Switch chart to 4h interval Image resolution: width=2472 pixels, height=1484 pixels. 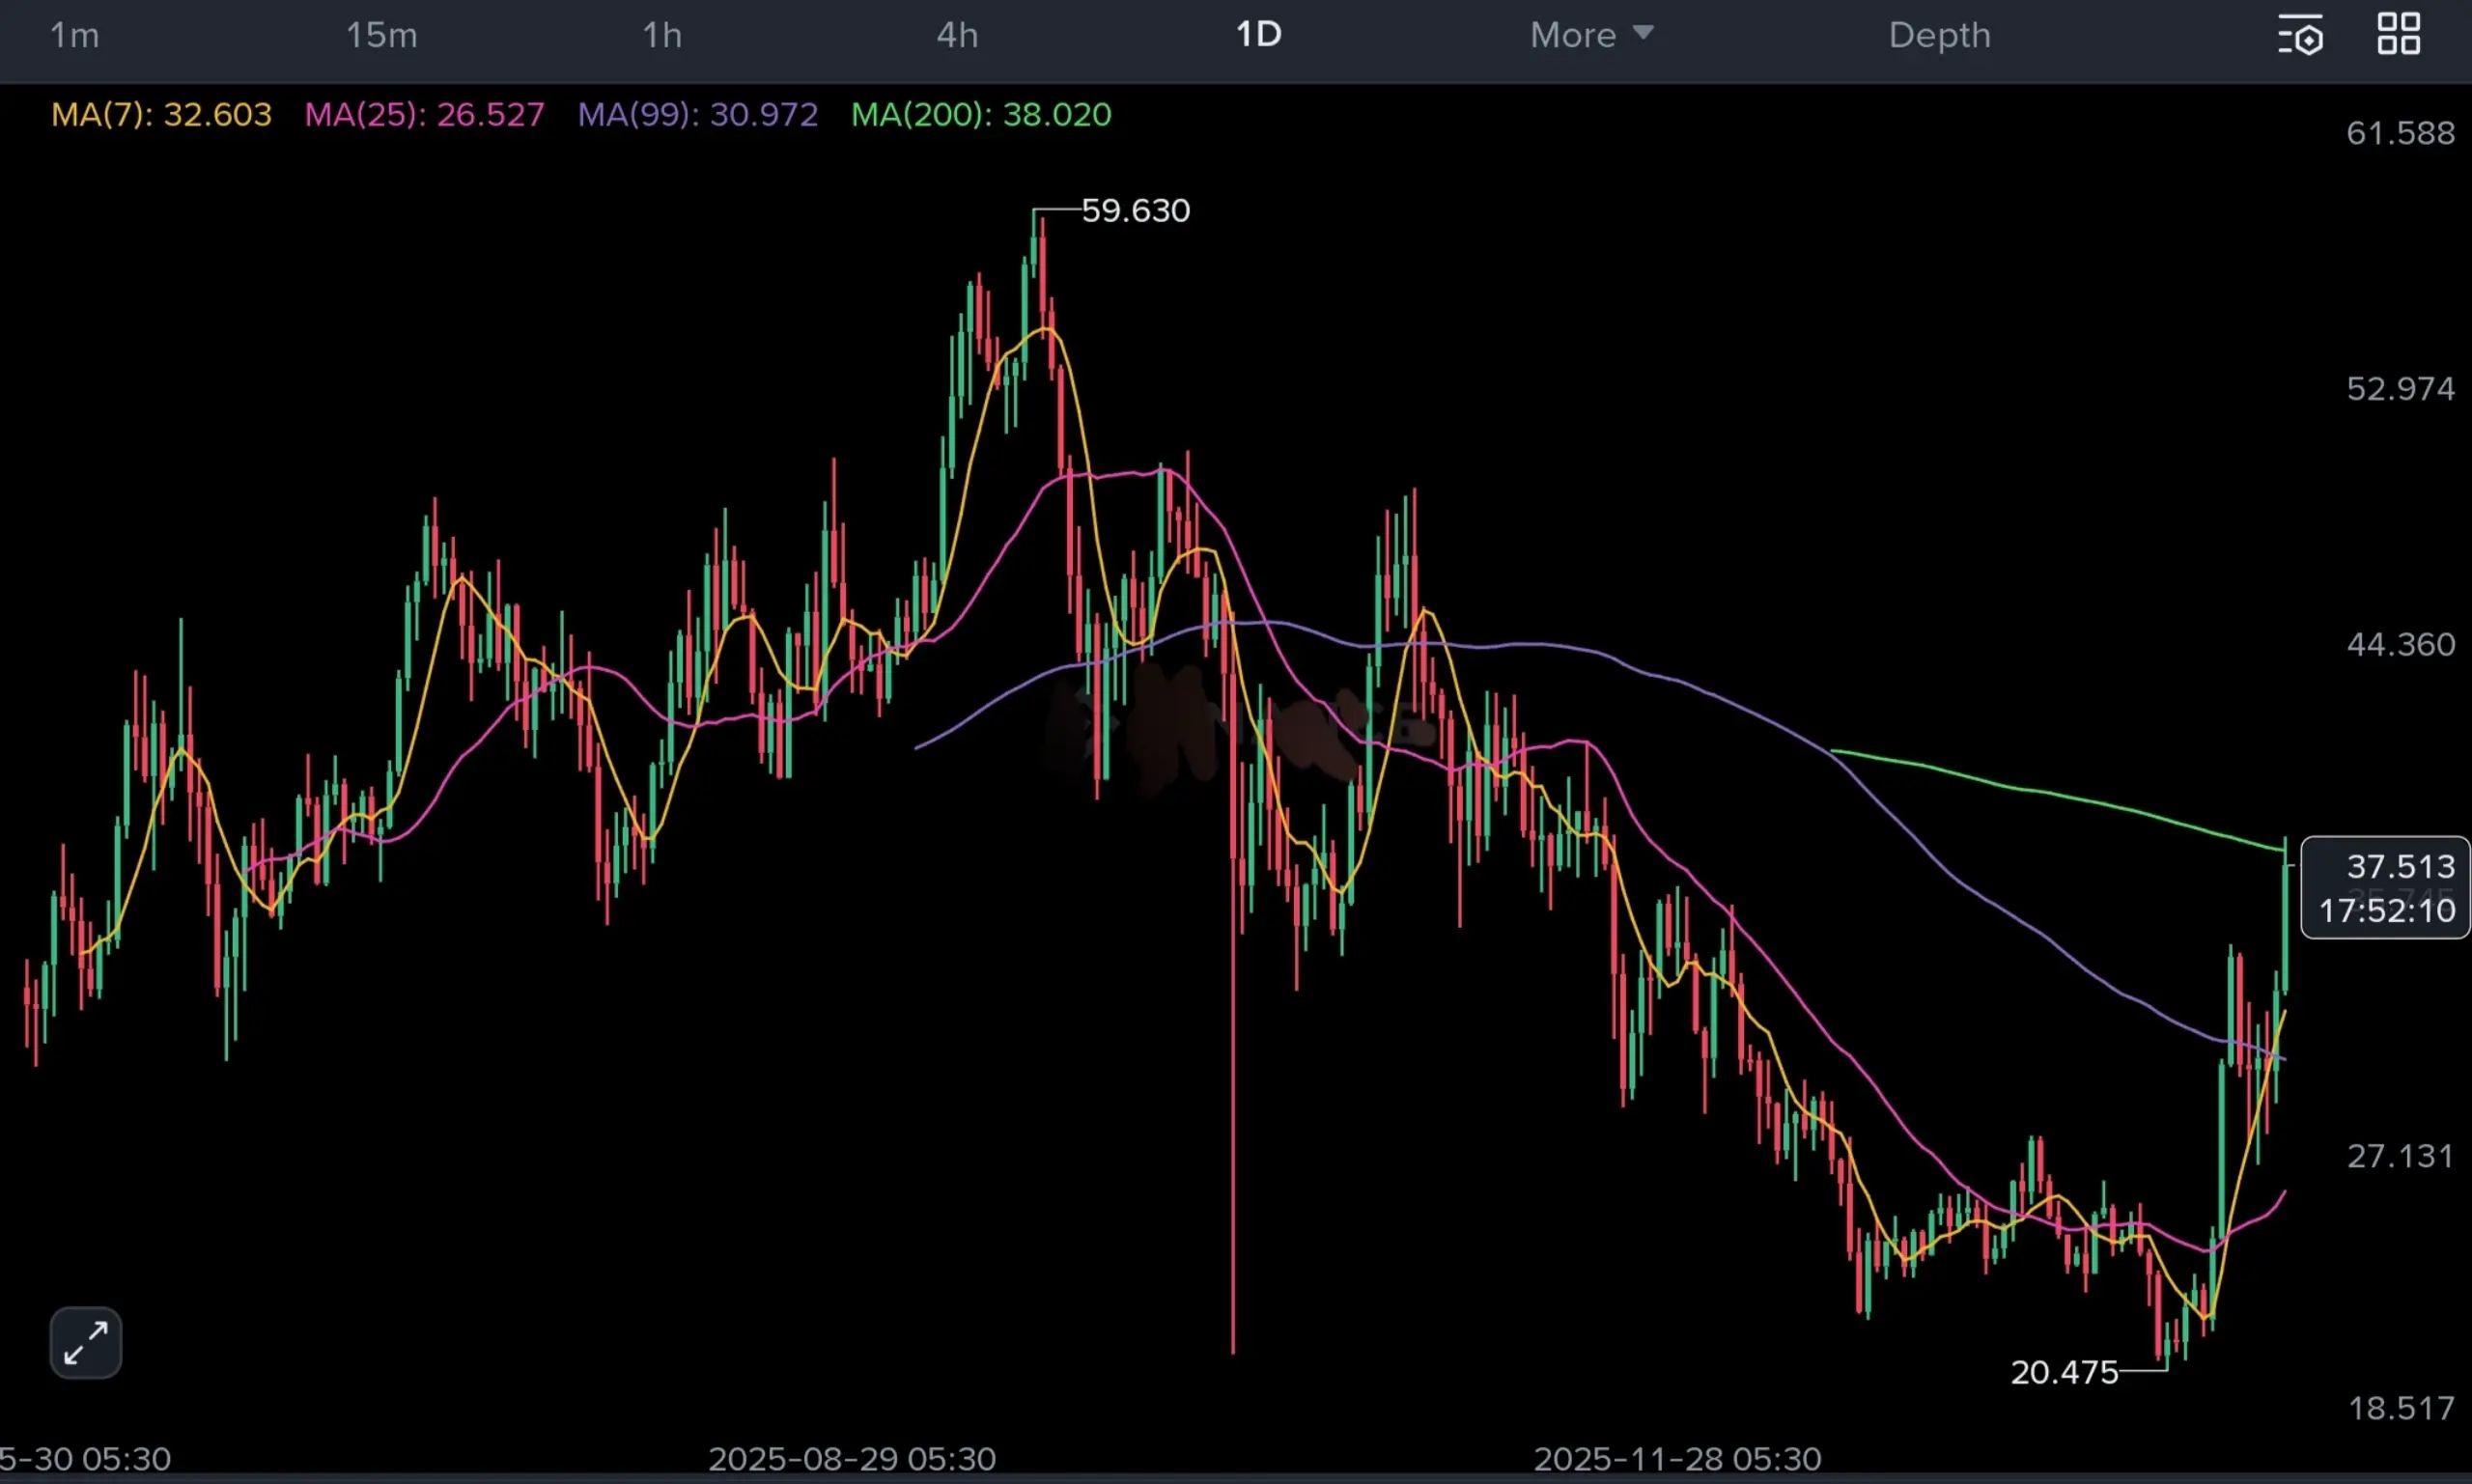pos(957,36)
